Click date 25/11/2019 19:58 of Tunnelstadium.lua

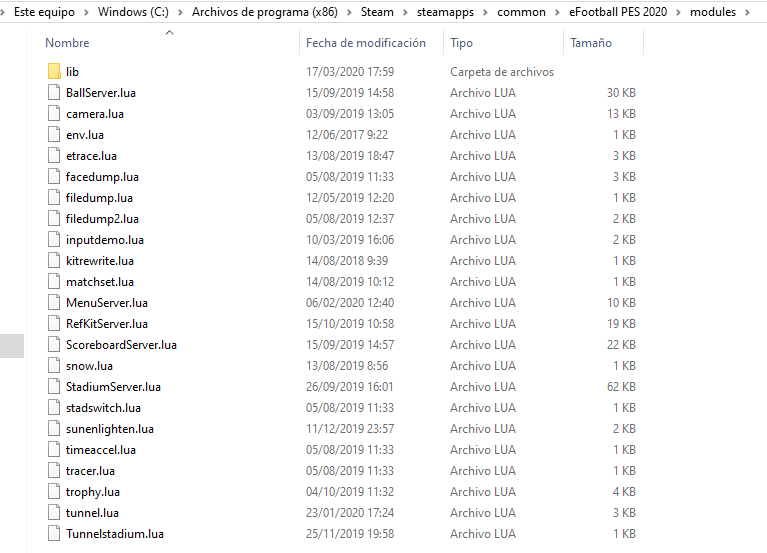350,534
